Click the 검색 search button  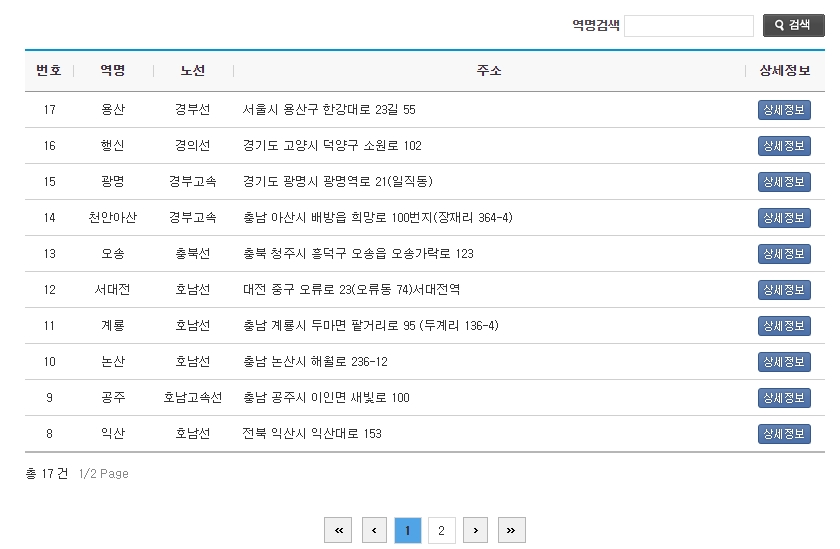pyautogui.click(x=793, y=25)
